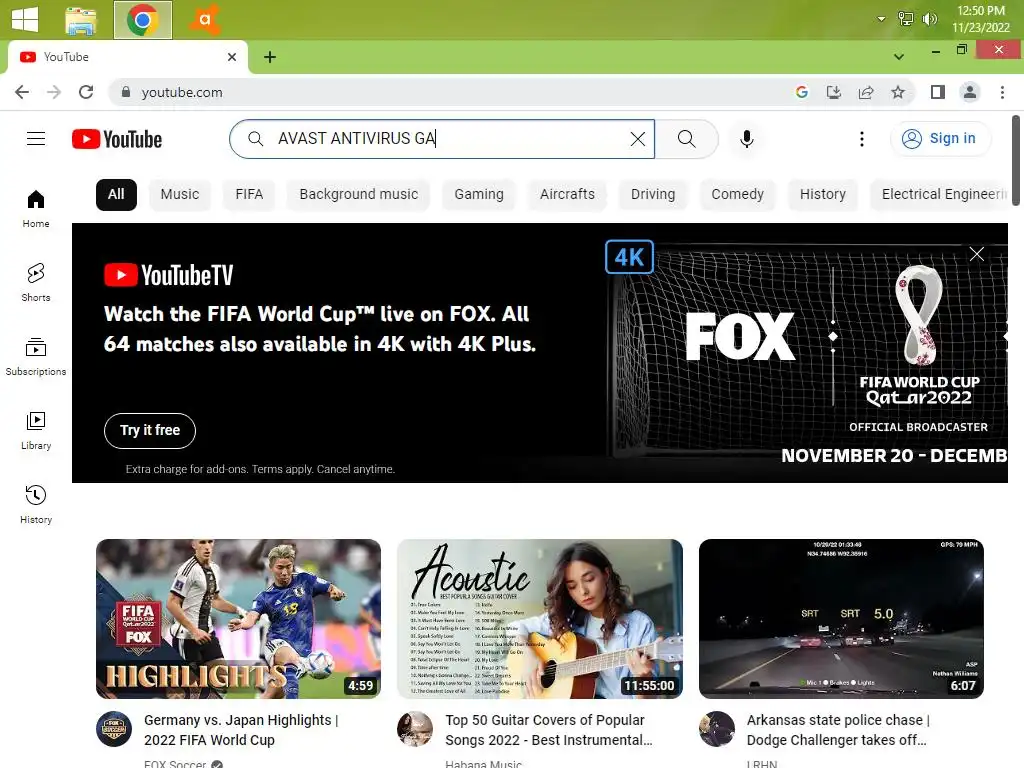Select the All filter chip
This screenshot has height=768, width=1024.
pos(116,195)
